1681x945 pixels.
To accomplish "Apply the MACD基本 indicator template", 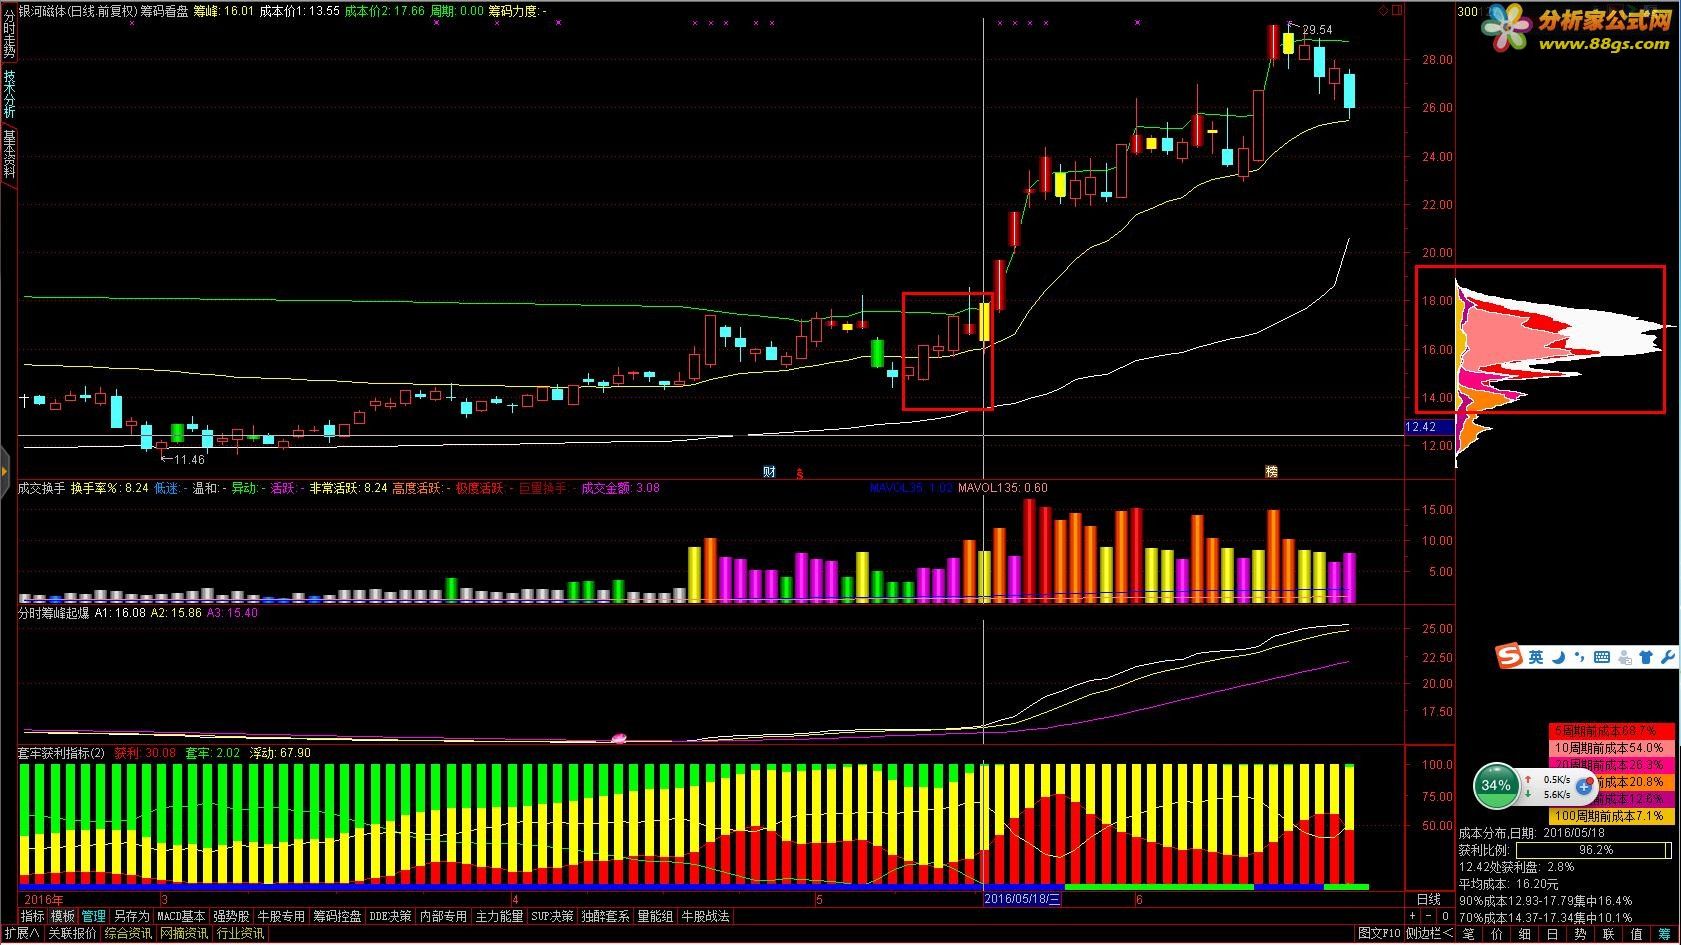I will pos(181,916).
